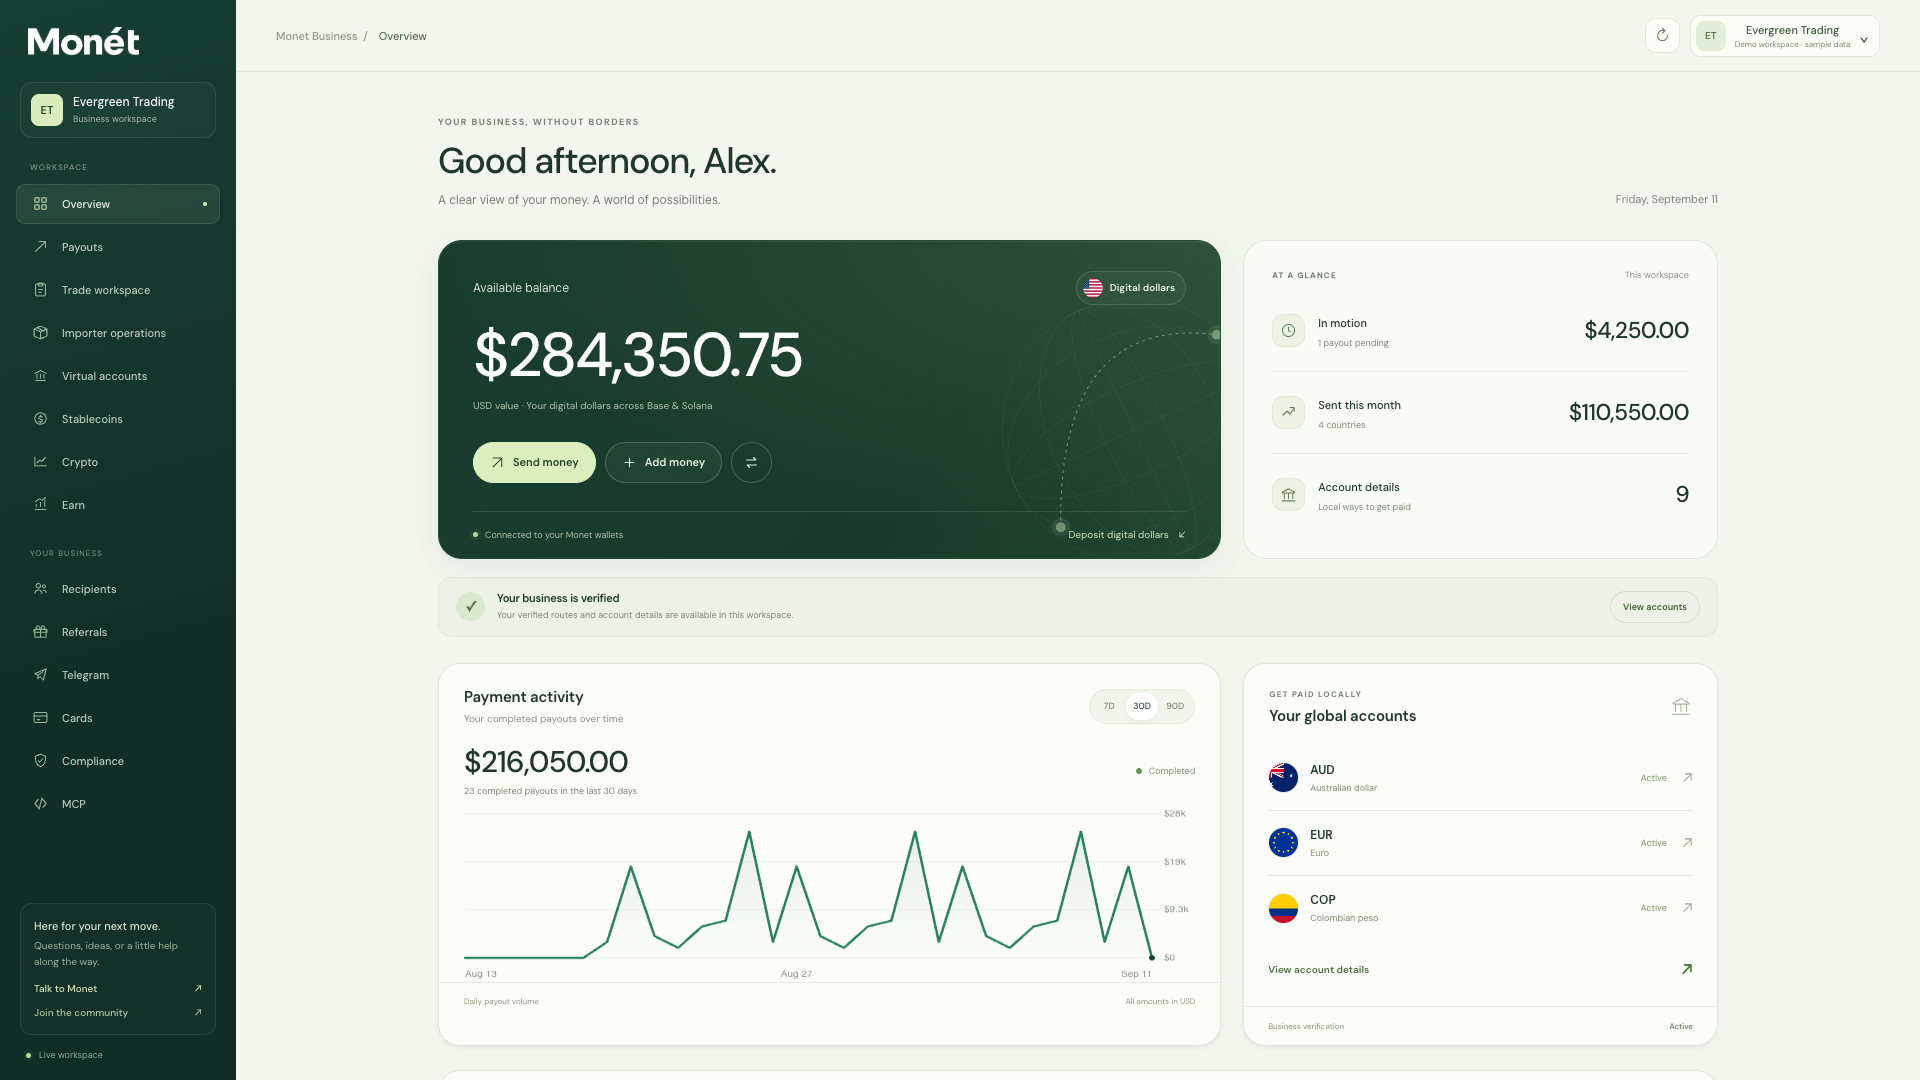
Task: Click the Friday, September 11 date text
Action: 1666,200
